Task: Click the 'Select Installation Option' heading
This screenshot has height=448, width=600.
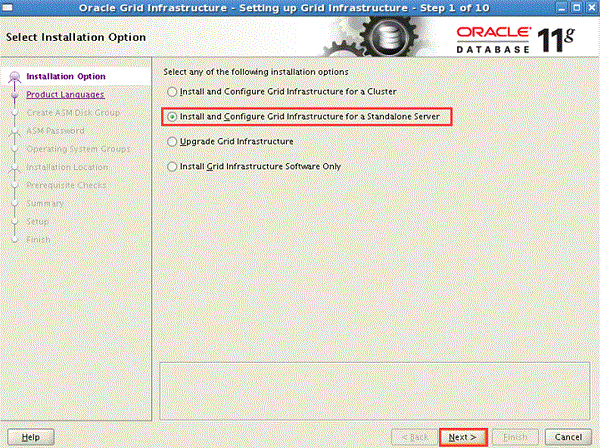Action: pyautogui.click(x=76, y=37)
